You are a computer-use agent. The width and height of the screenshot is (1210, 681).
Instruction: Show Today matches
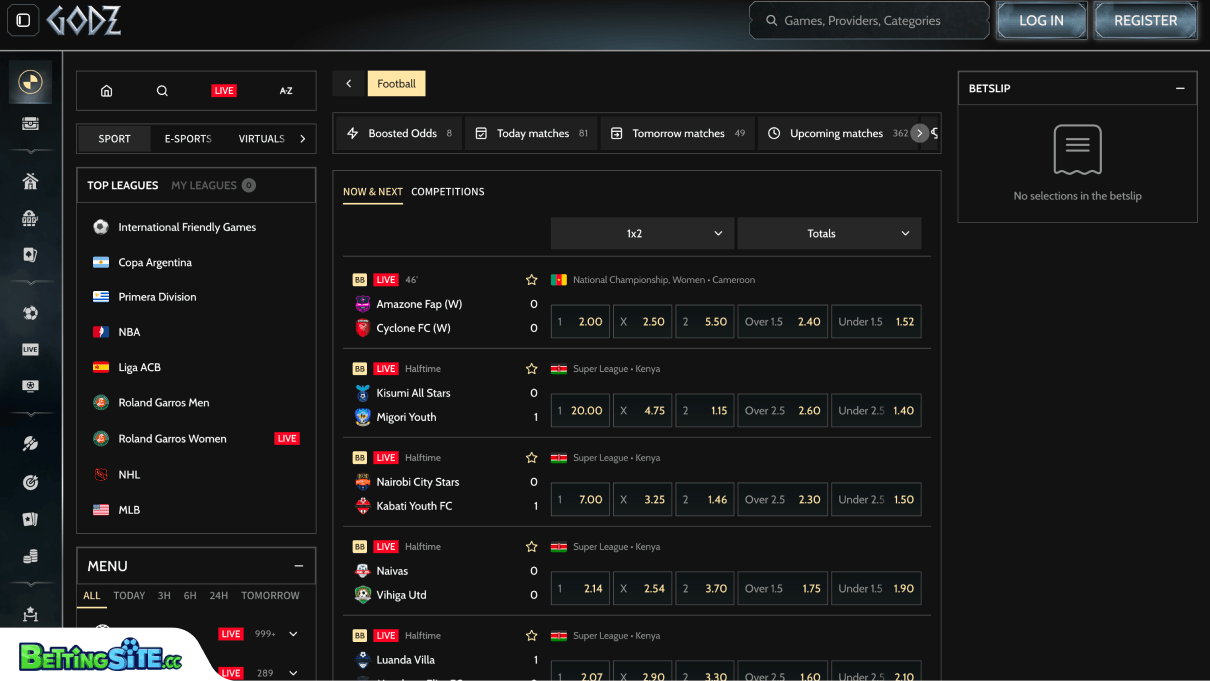point(531,133)
